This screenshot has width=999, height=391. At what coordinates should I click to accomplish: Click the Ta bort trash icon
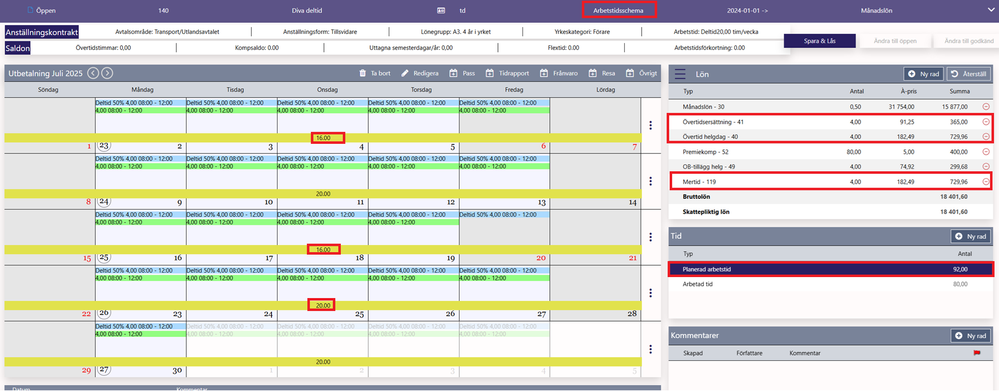[x=363, y=73]
